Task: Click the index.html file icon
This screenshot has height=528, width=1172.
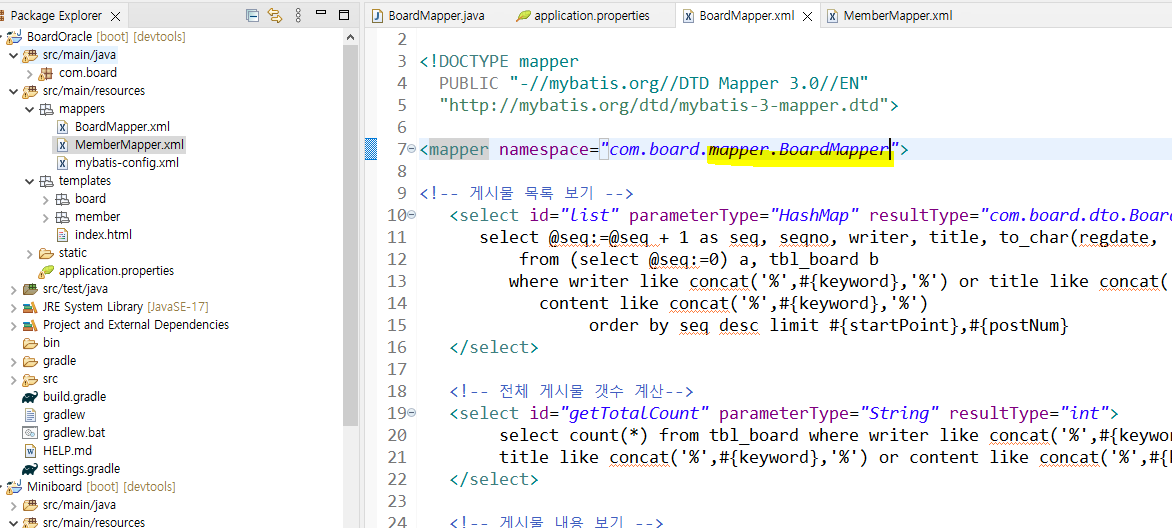Action: click(x=63, y=235)
